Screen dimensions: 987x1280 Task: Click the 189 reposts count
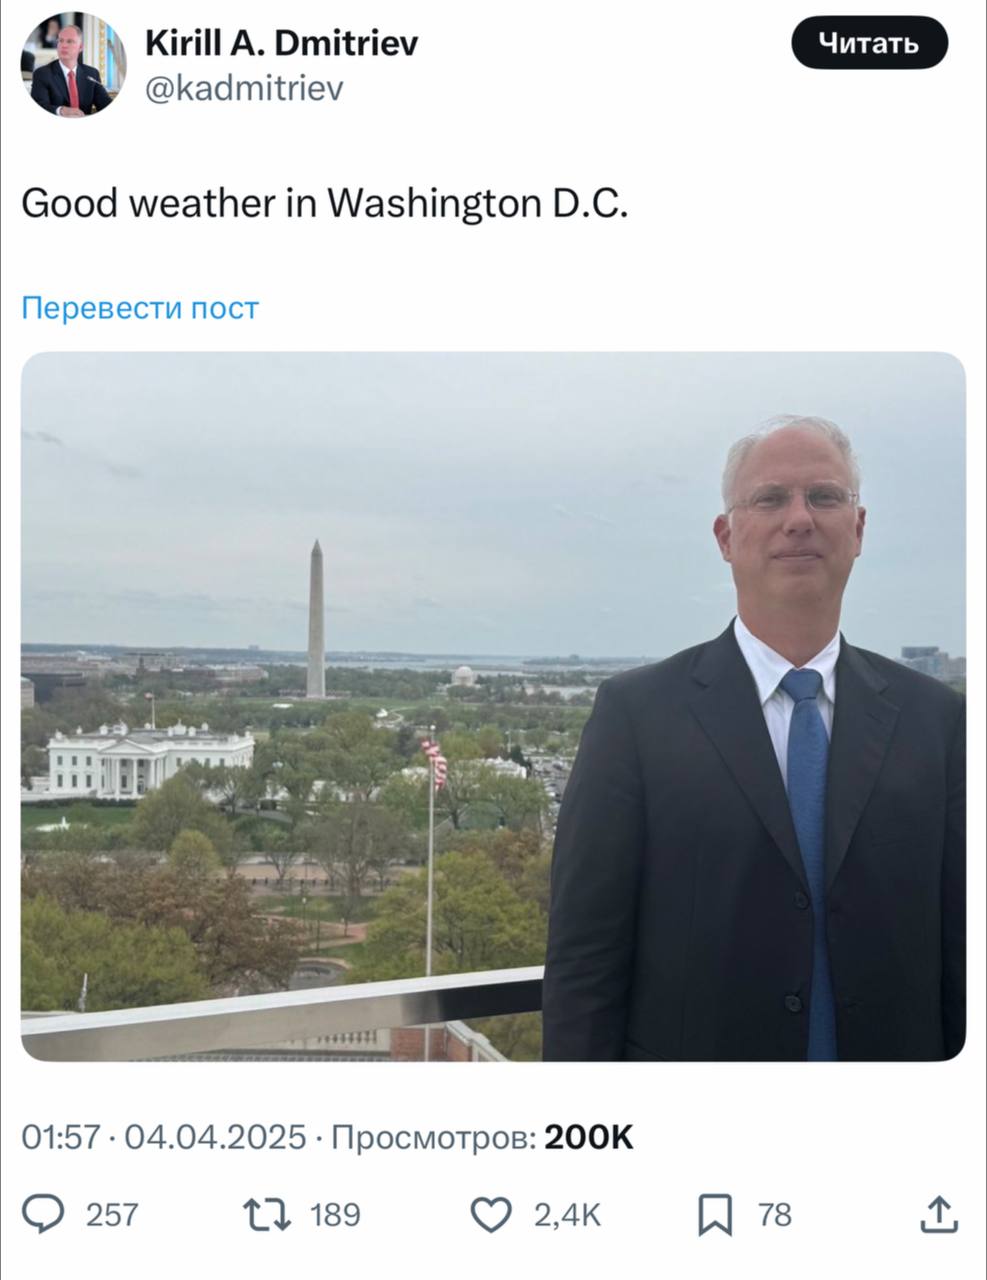tap(335, 1215)
